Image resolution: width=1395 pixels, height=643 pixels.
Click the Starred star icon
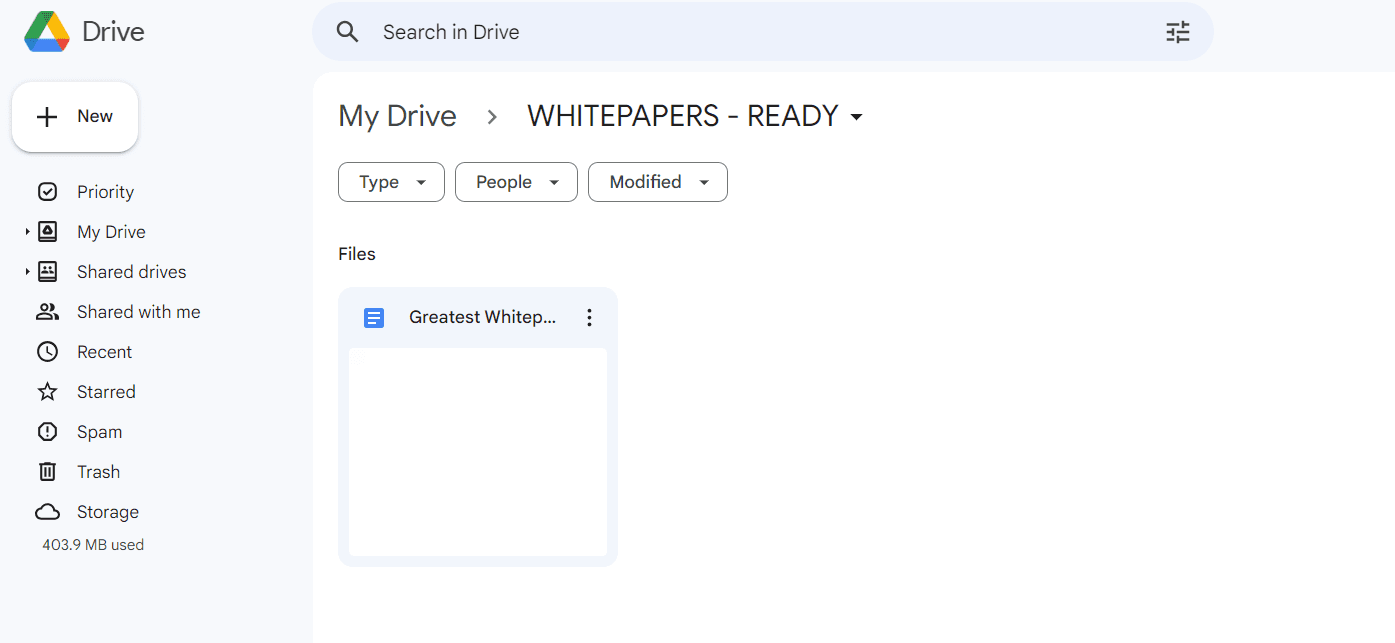(47, 391)
